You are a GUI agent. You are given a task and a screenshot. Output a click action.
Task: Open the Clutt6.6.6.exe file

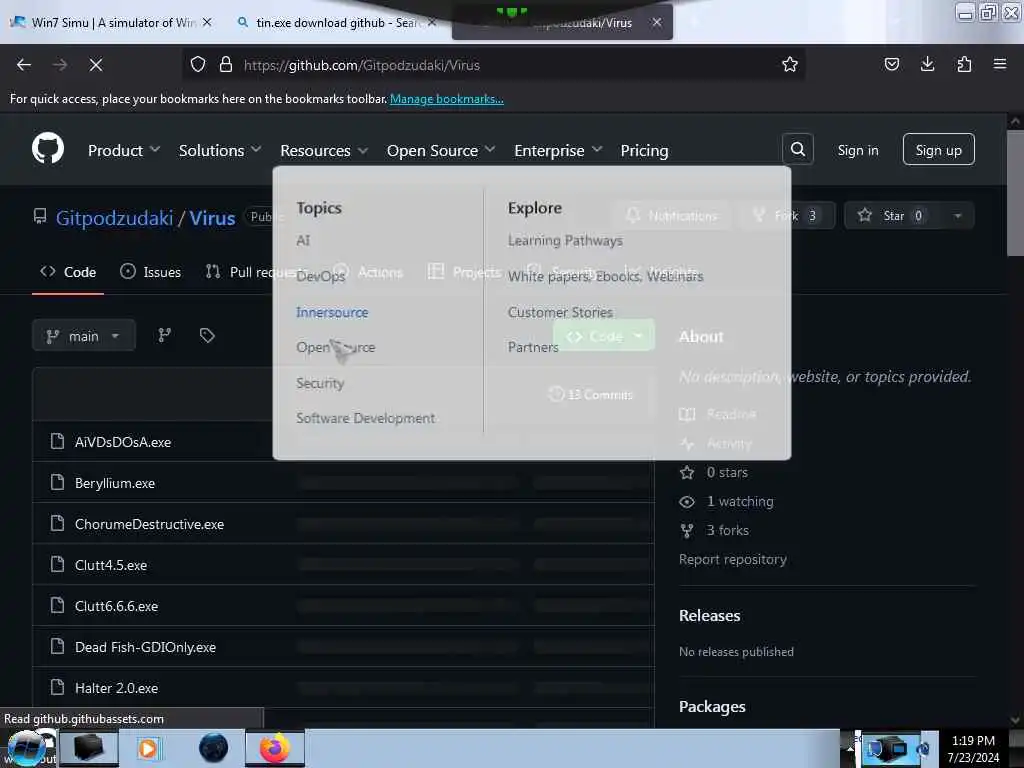(116, 606)
